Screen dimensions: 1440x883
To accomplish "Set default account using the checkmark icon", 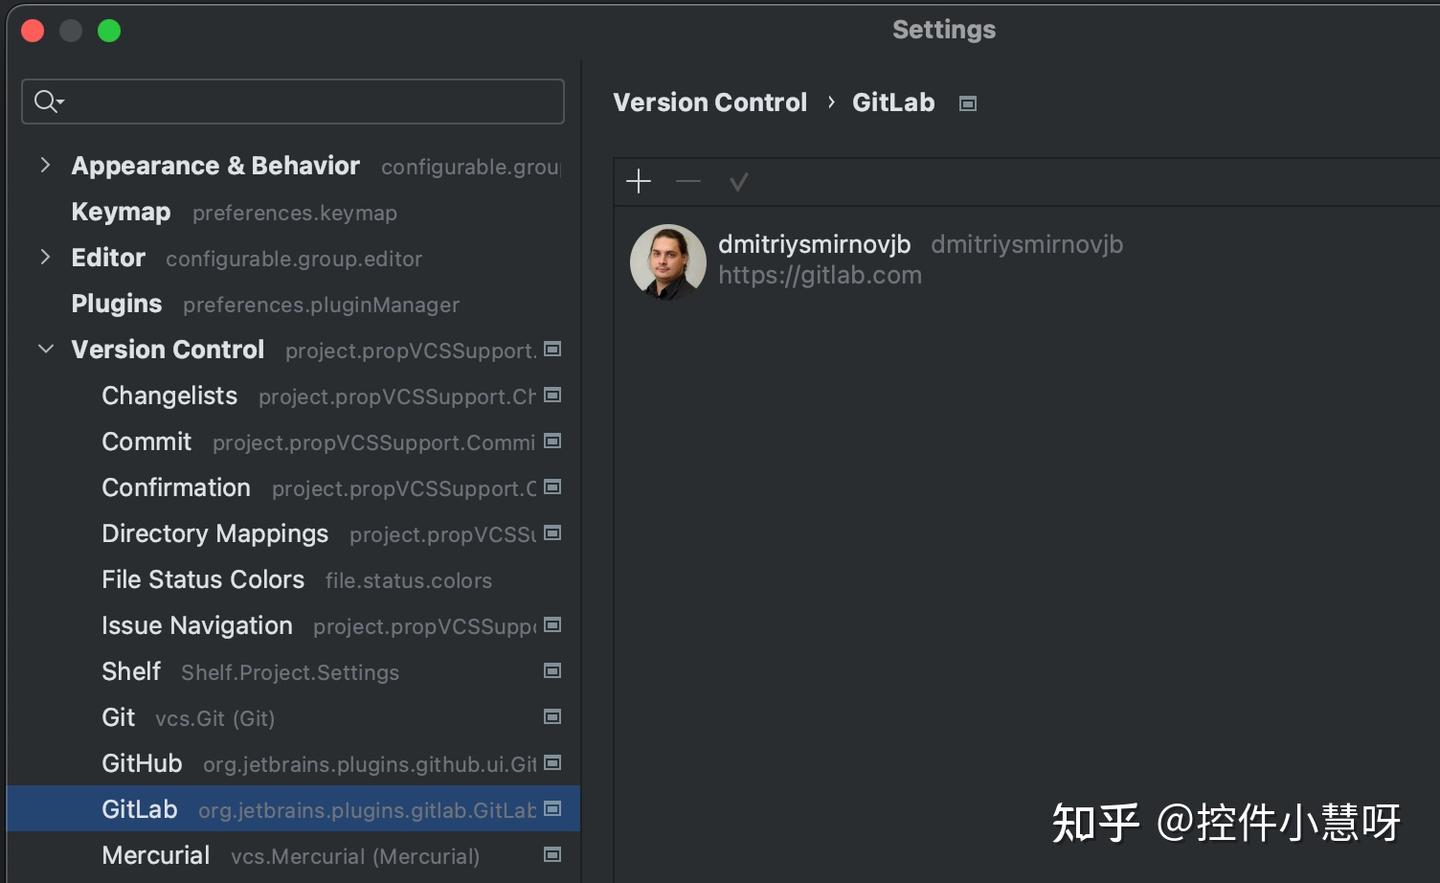I will point(739,181).
